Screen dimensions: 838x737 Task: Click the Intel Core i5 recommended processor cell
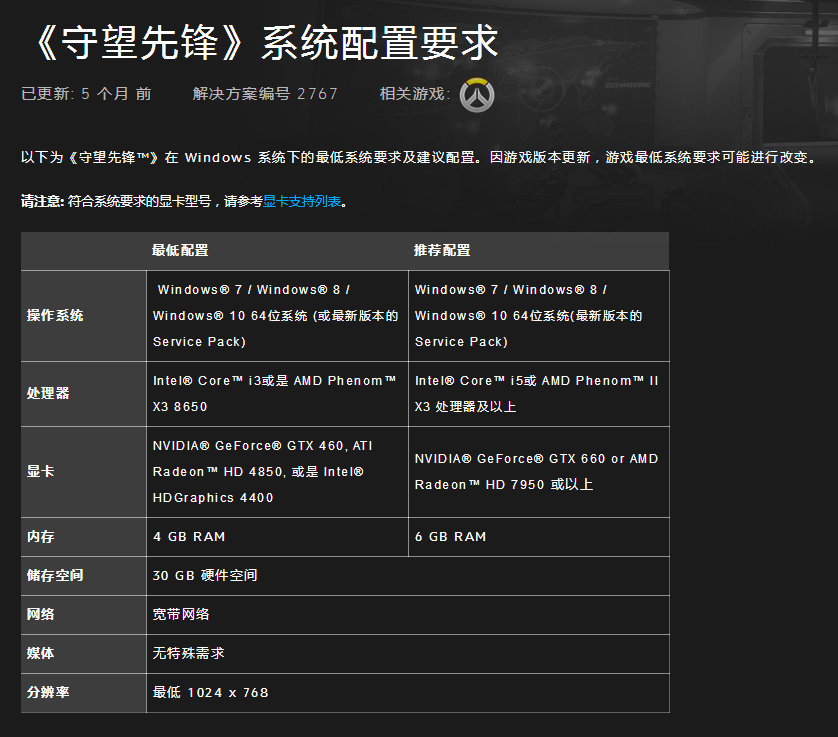pos(539,394)
